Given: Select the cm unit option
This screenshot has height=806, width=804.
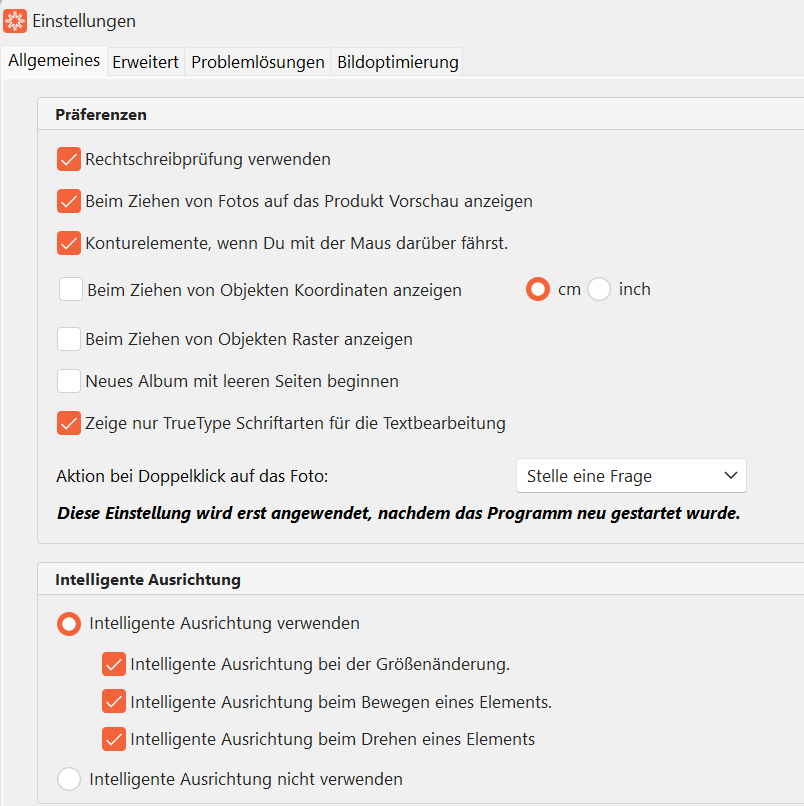Looking at the screenshot, I should click(538, 289).
